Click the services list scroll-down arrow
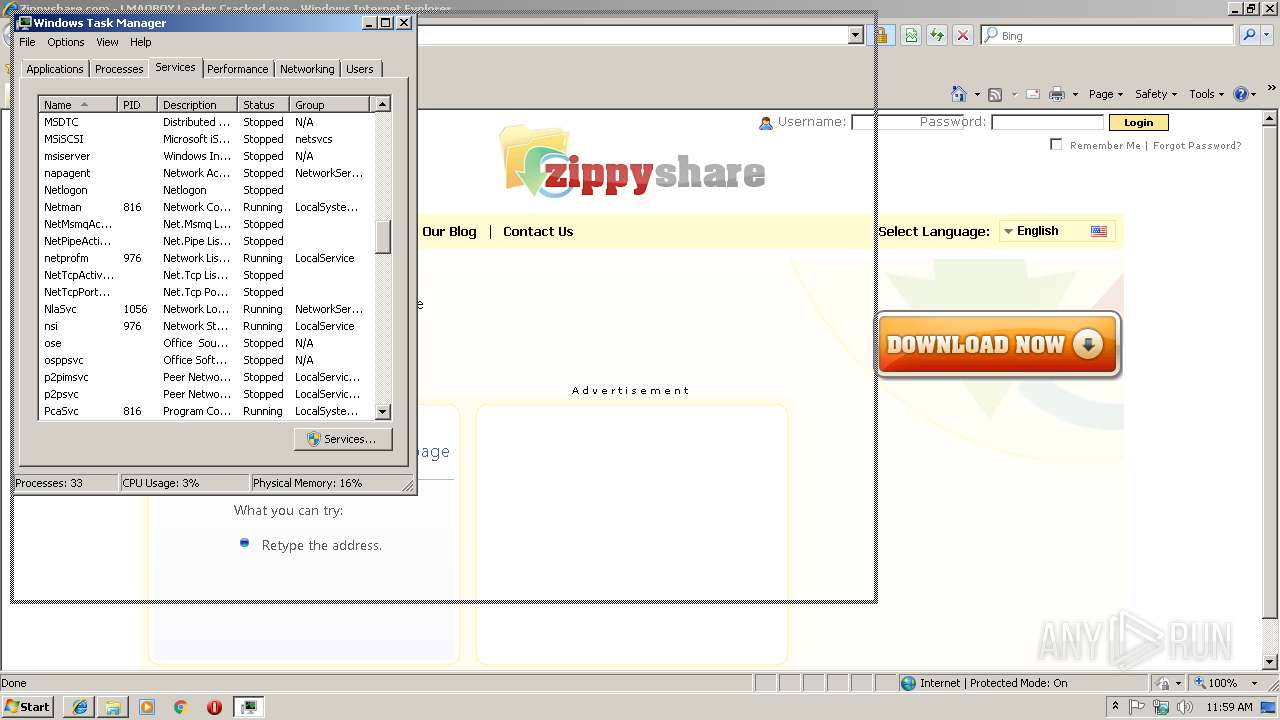The width and height of the screenshot is (1280, 720). pos(382,411)
